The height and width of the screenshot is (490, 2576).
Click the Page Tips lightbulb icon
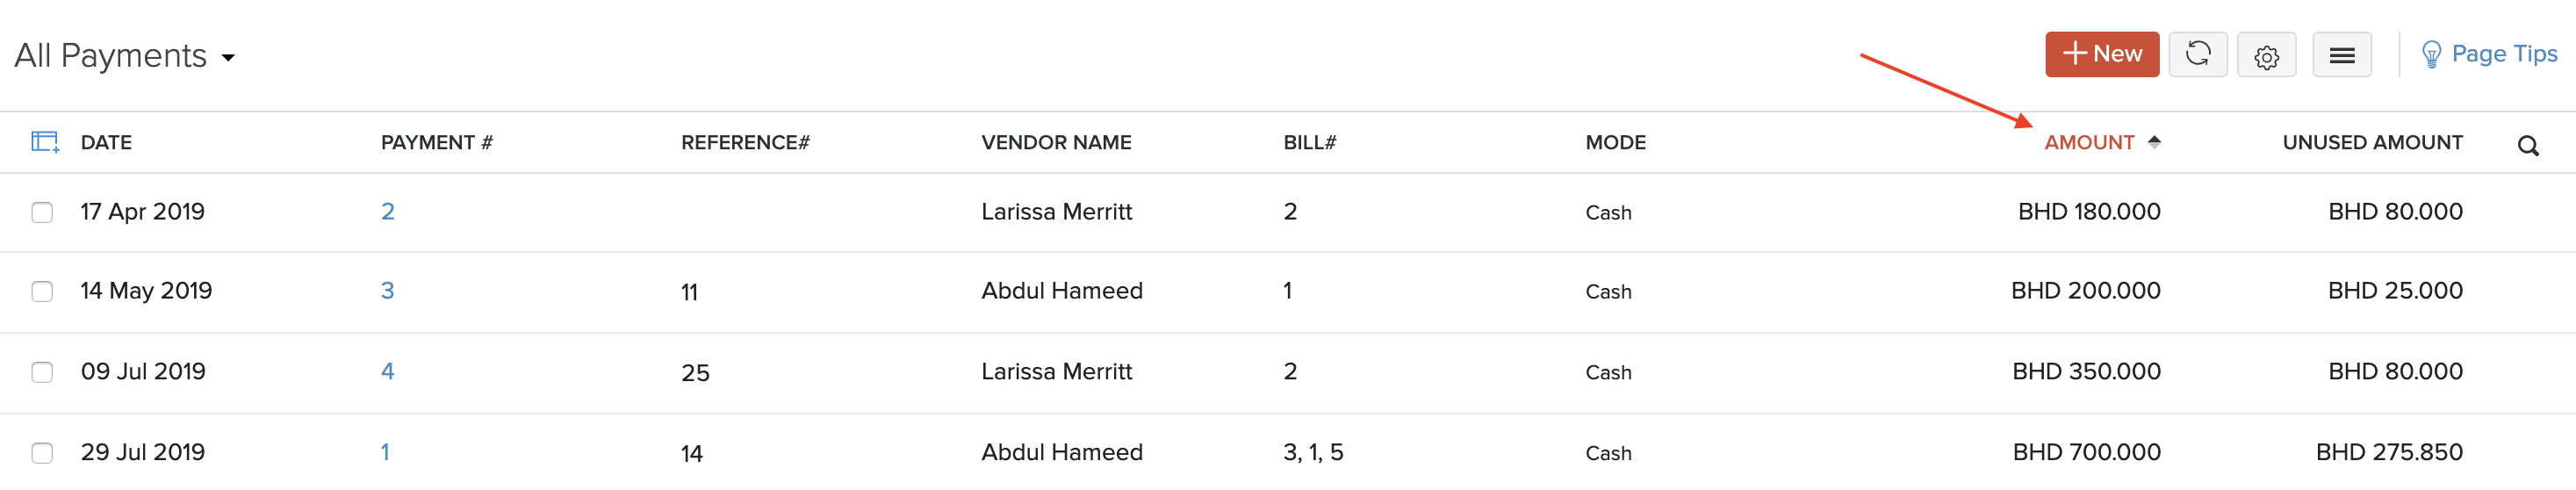2431,55
